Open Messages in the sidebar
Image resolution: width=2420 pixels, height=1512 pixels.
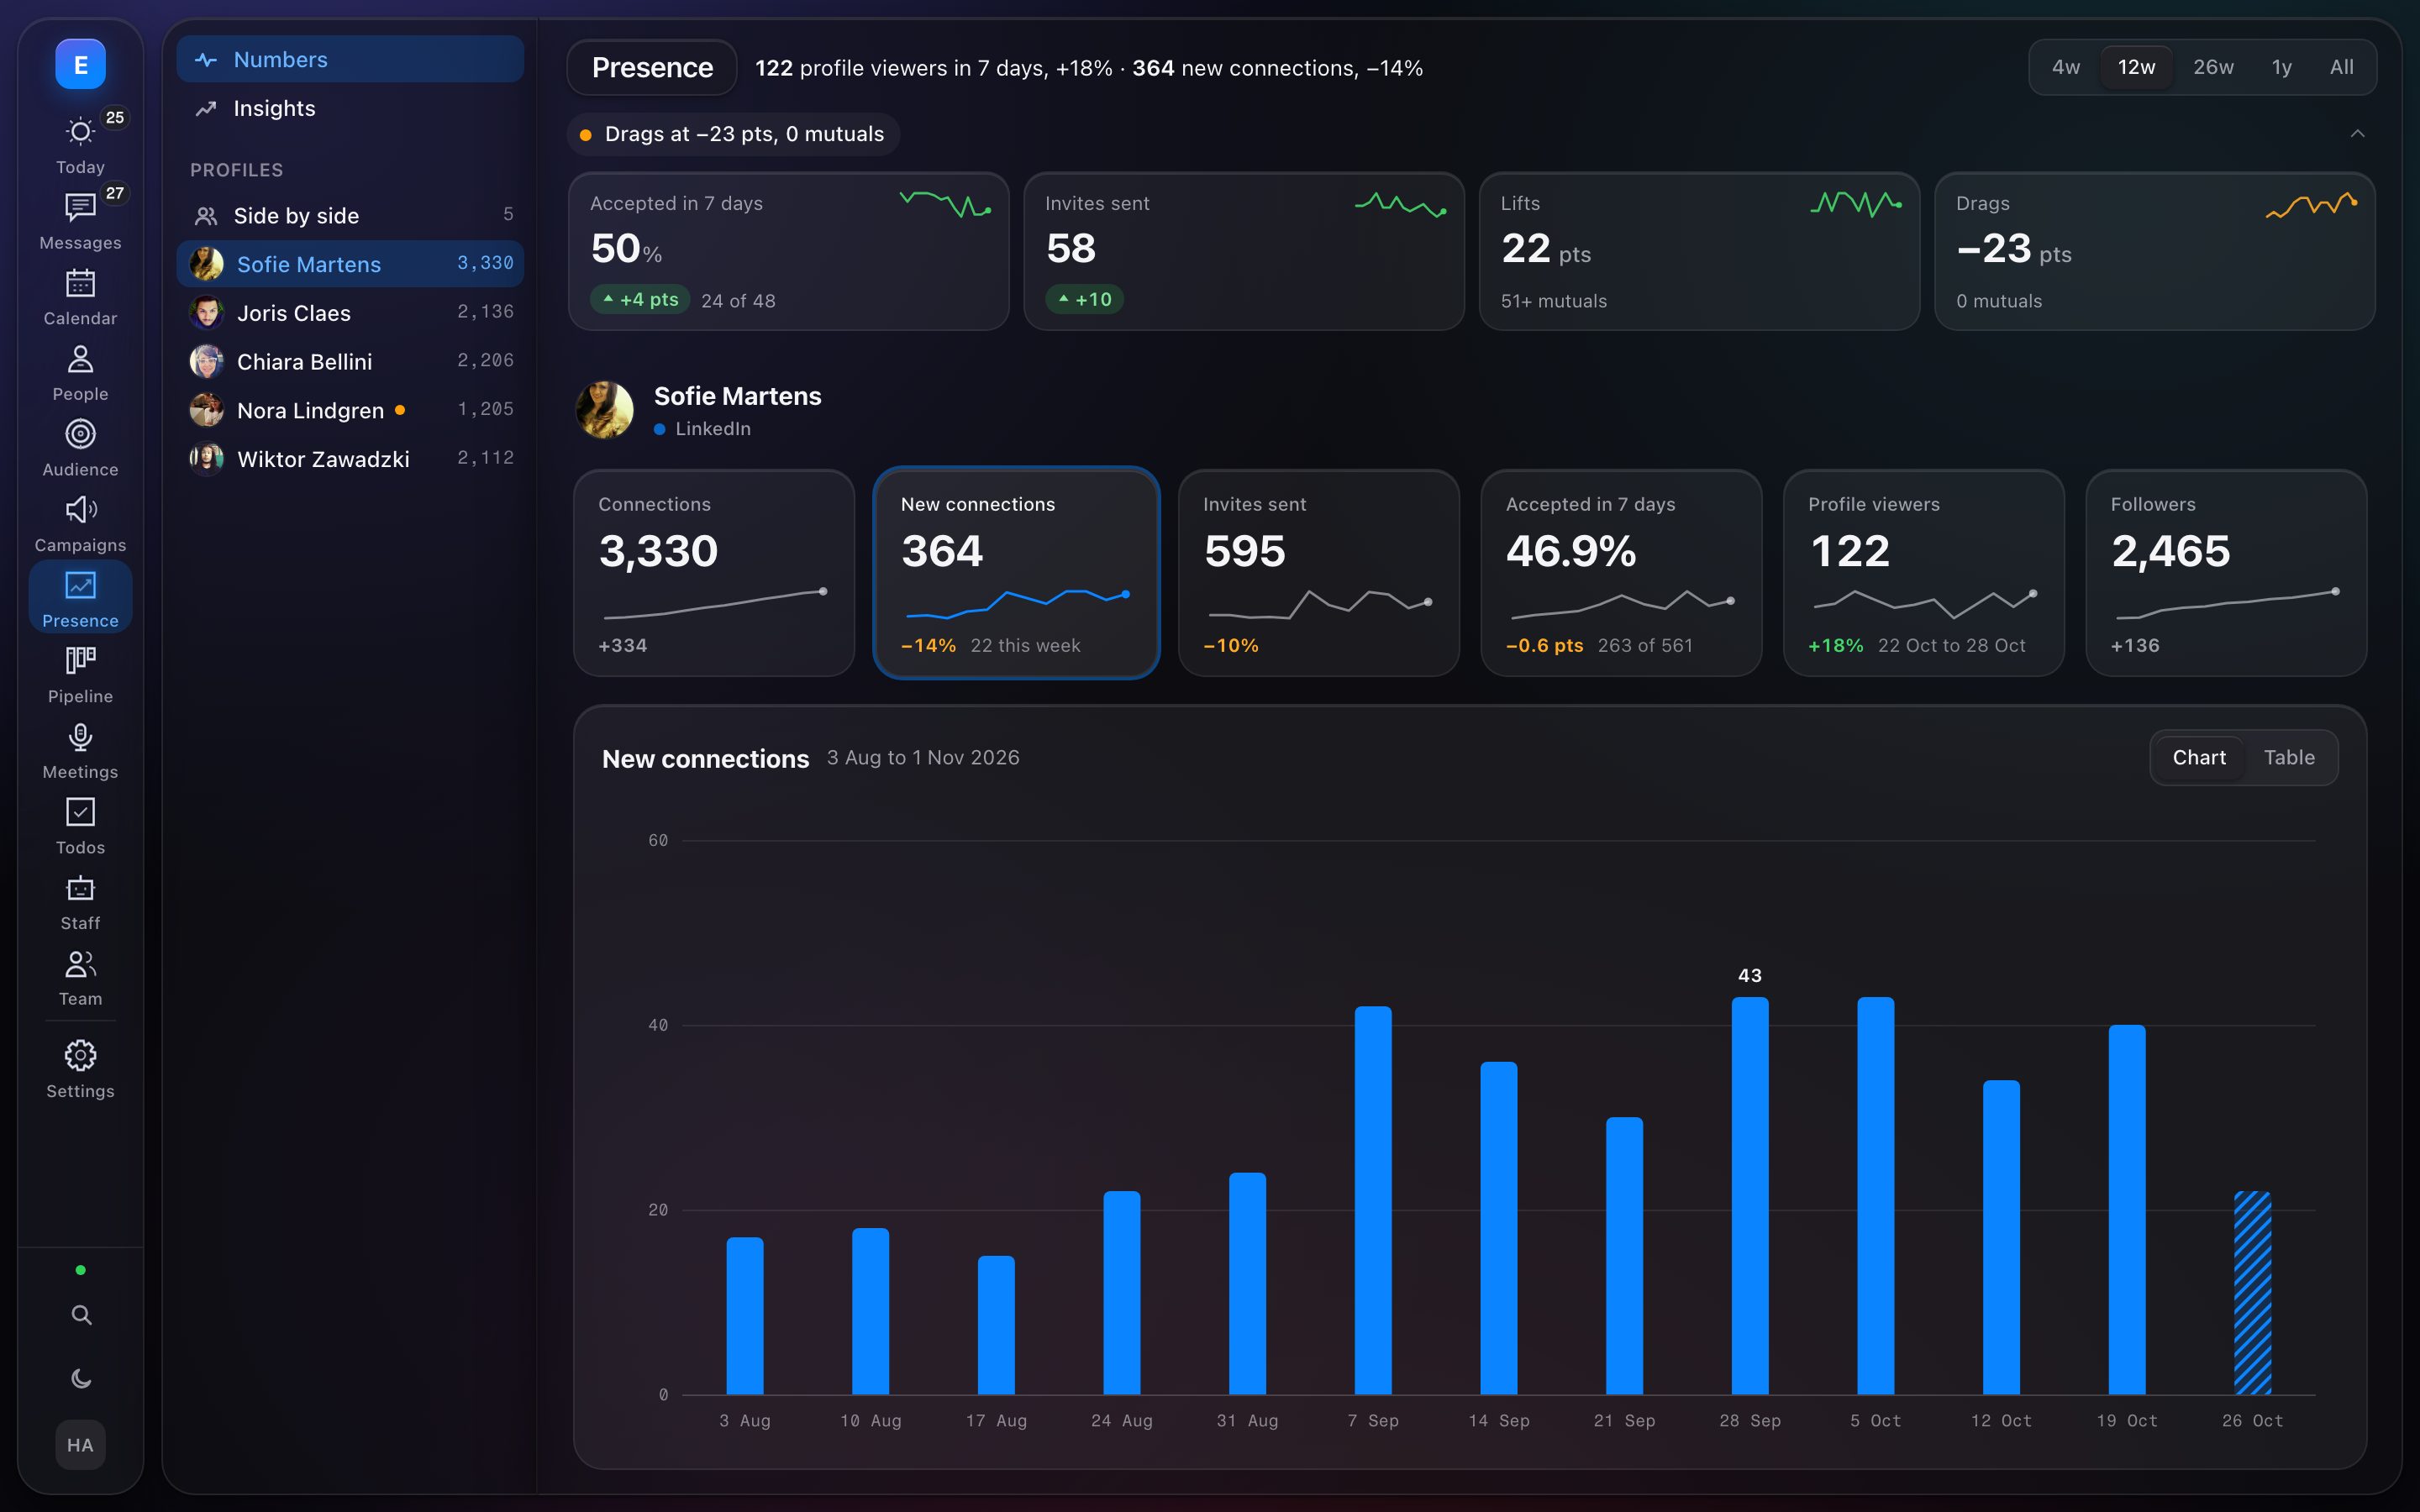tap(80, 220)
